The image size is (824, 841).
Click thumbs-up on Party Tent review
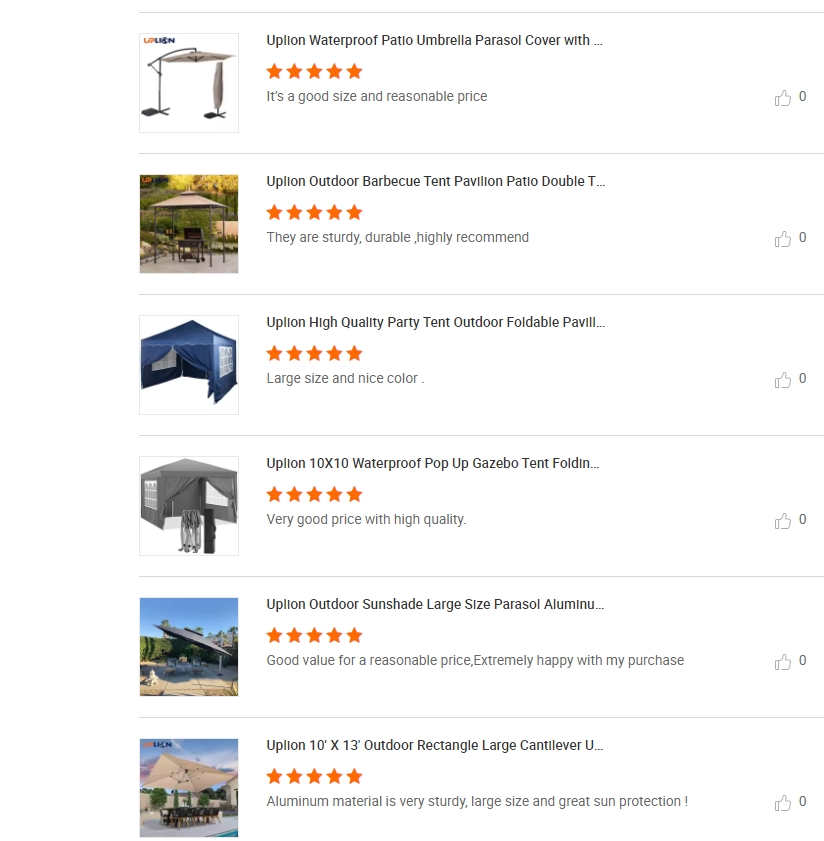(783, 380)
